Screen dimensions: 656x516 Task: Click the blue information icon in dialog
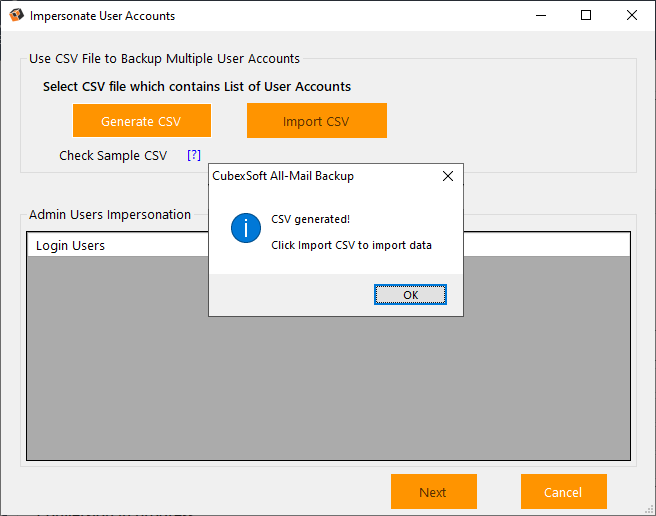(x=246, y=228)
